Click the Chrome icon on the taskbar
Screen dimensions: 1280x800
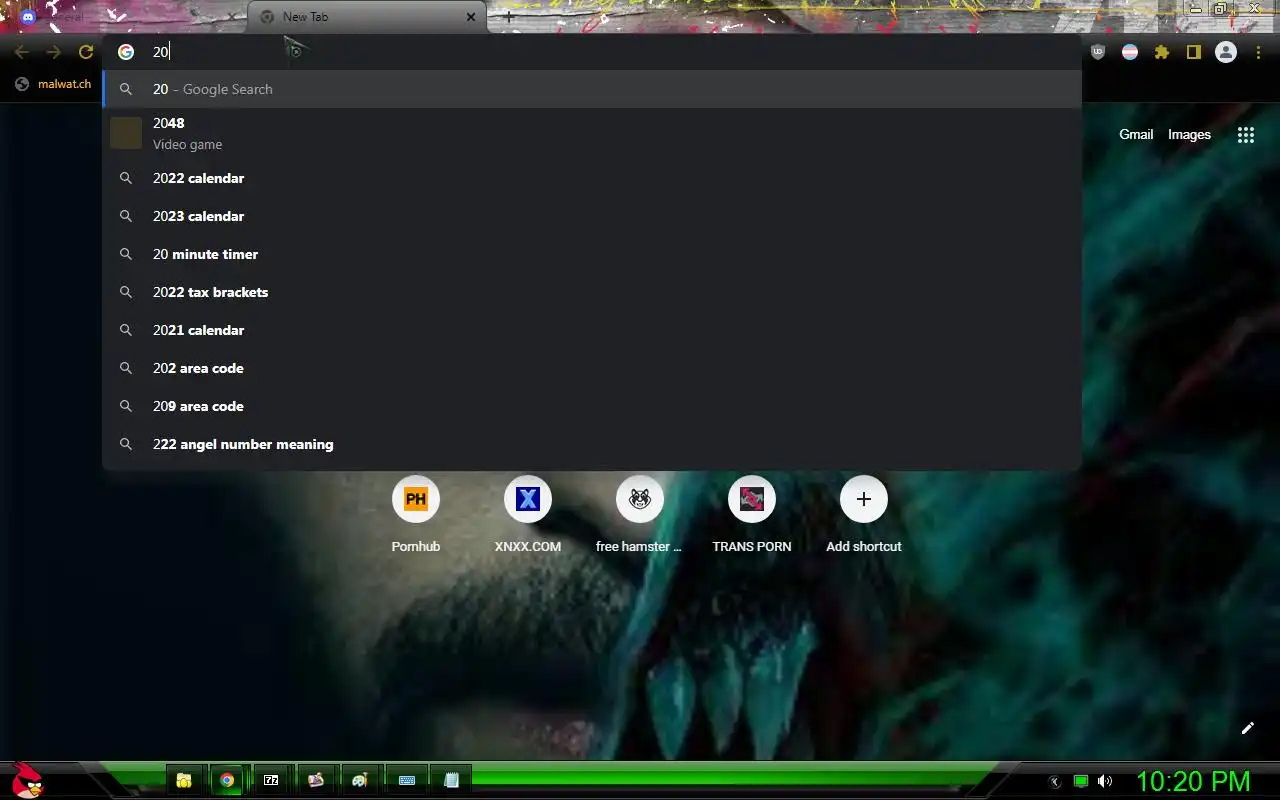click(227, 780)
